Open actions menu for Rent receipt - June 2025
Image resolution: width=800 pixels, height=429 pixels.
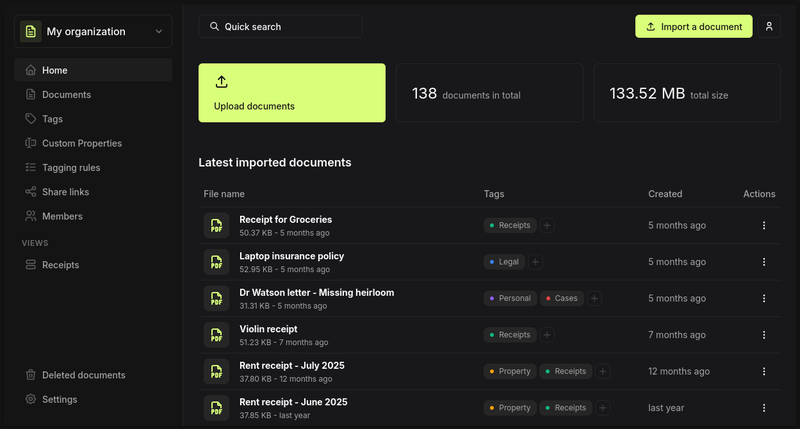[x=764, y=408]
